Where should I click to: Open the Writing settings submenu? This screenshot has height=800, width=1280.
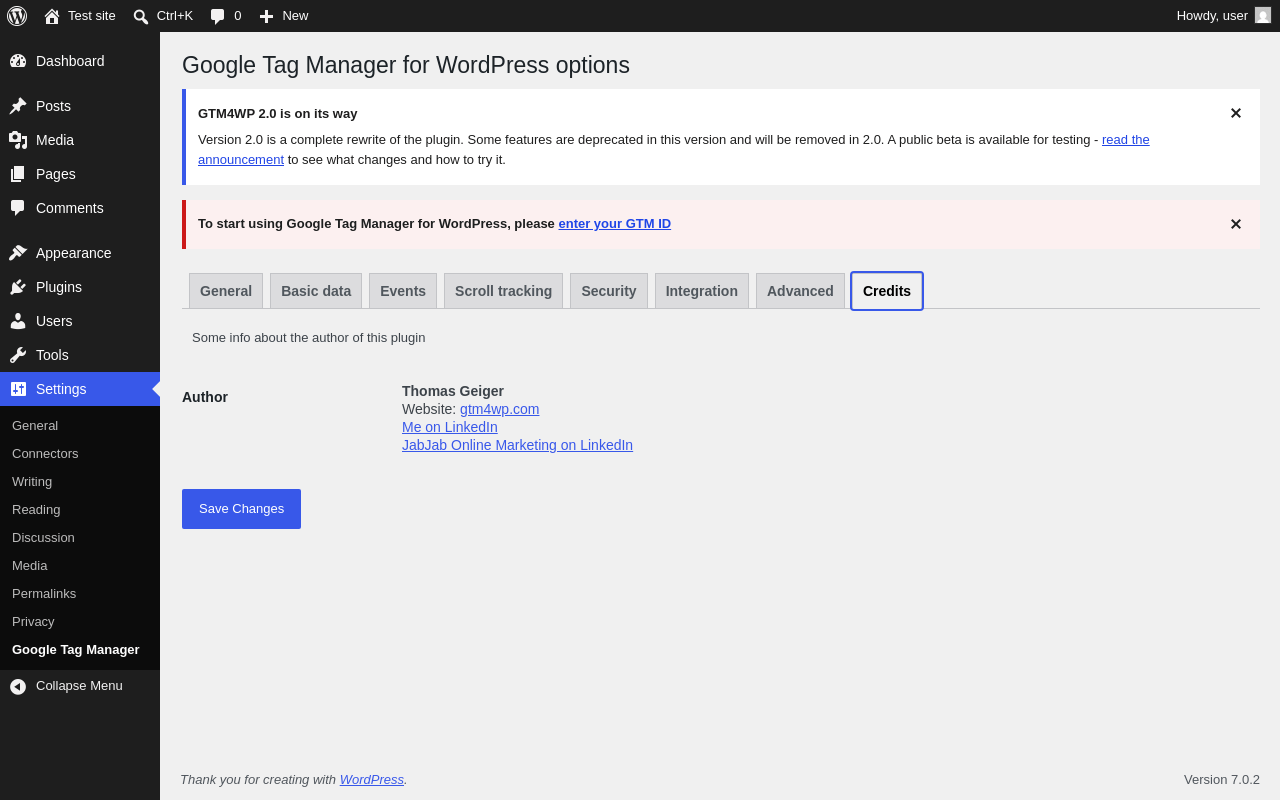click(32, 481)
